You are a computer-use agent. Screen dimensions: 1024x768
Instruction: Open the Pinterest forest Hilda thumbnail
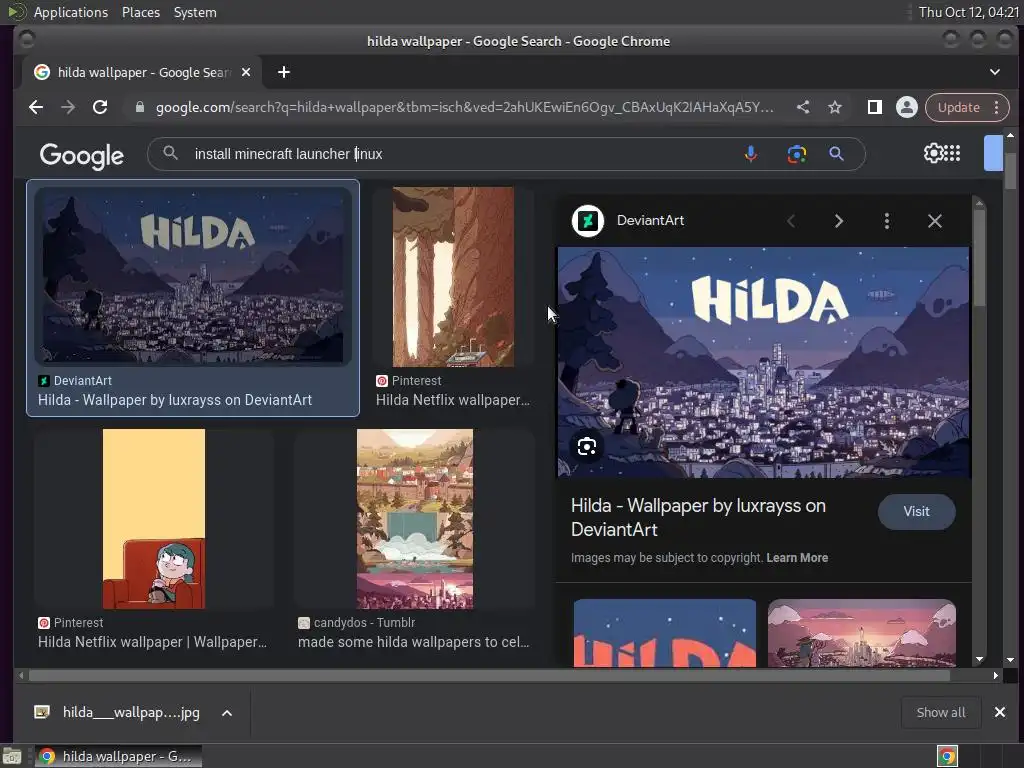coord(453,277)
